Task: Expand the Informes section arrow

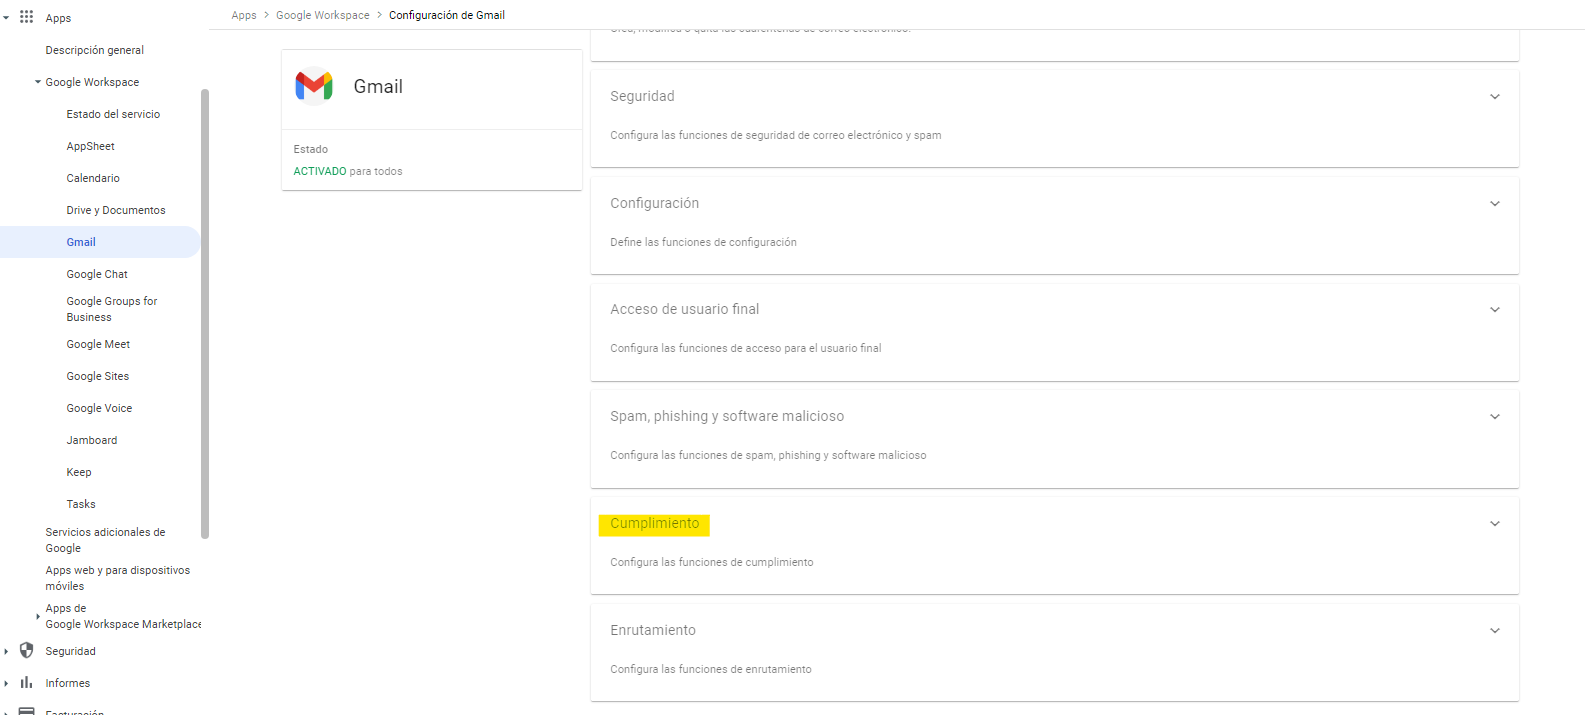Action: coord(6,684)
